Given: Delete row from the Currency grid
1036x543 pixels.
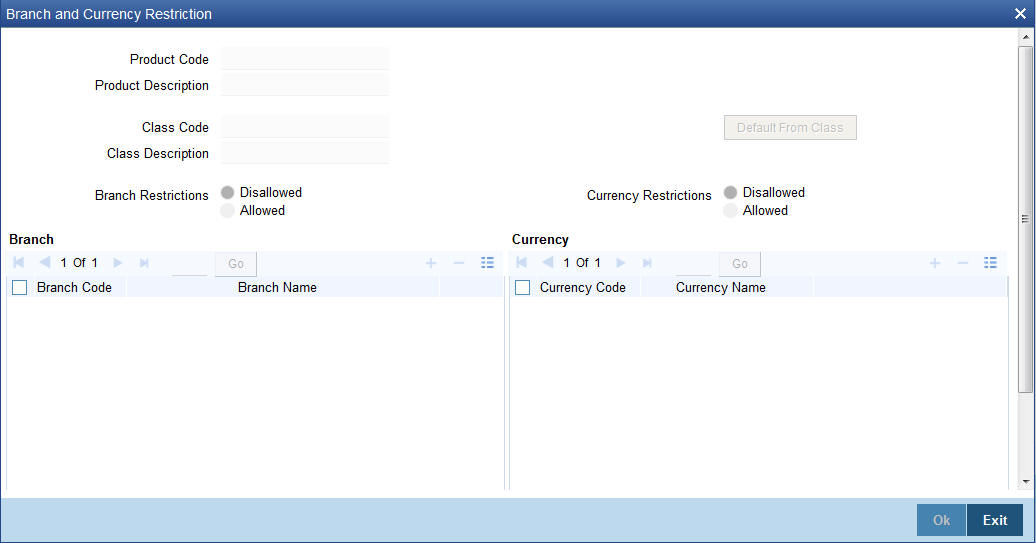Looking at the screenshot, I should (x=963, y=263).
